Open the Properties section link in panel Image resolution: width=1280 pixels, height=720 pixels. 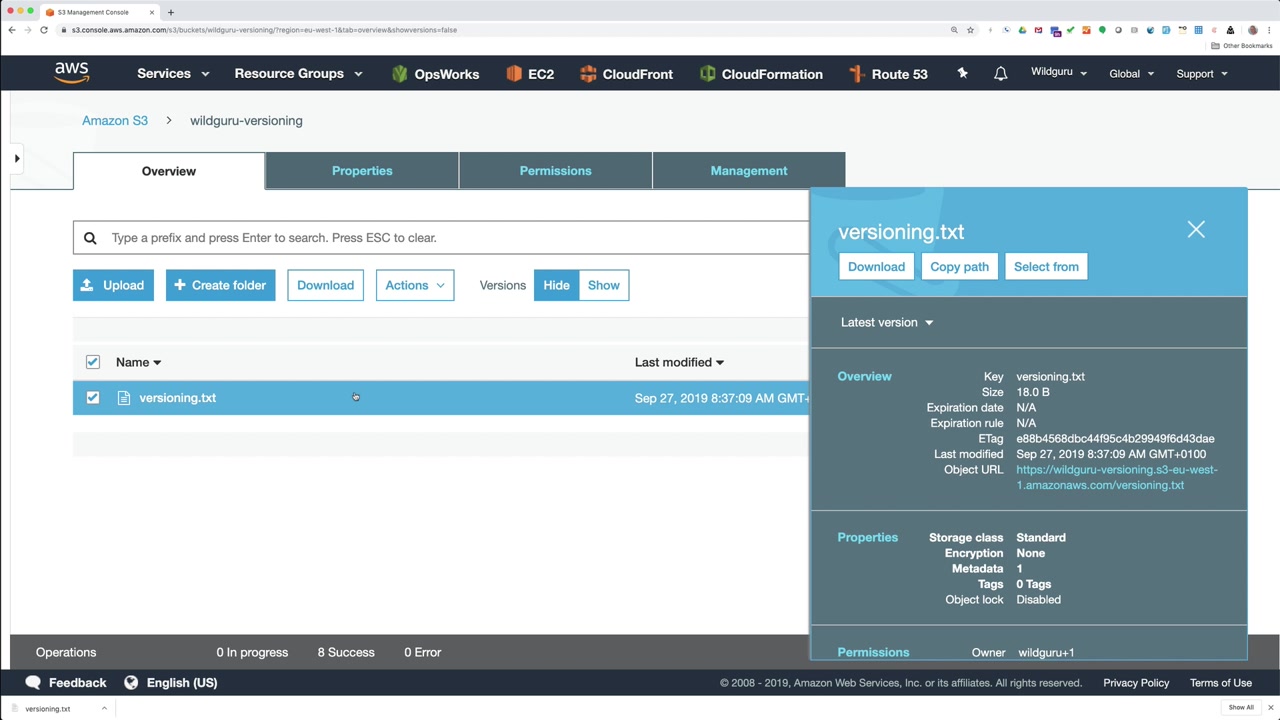(x=867, y=538)
